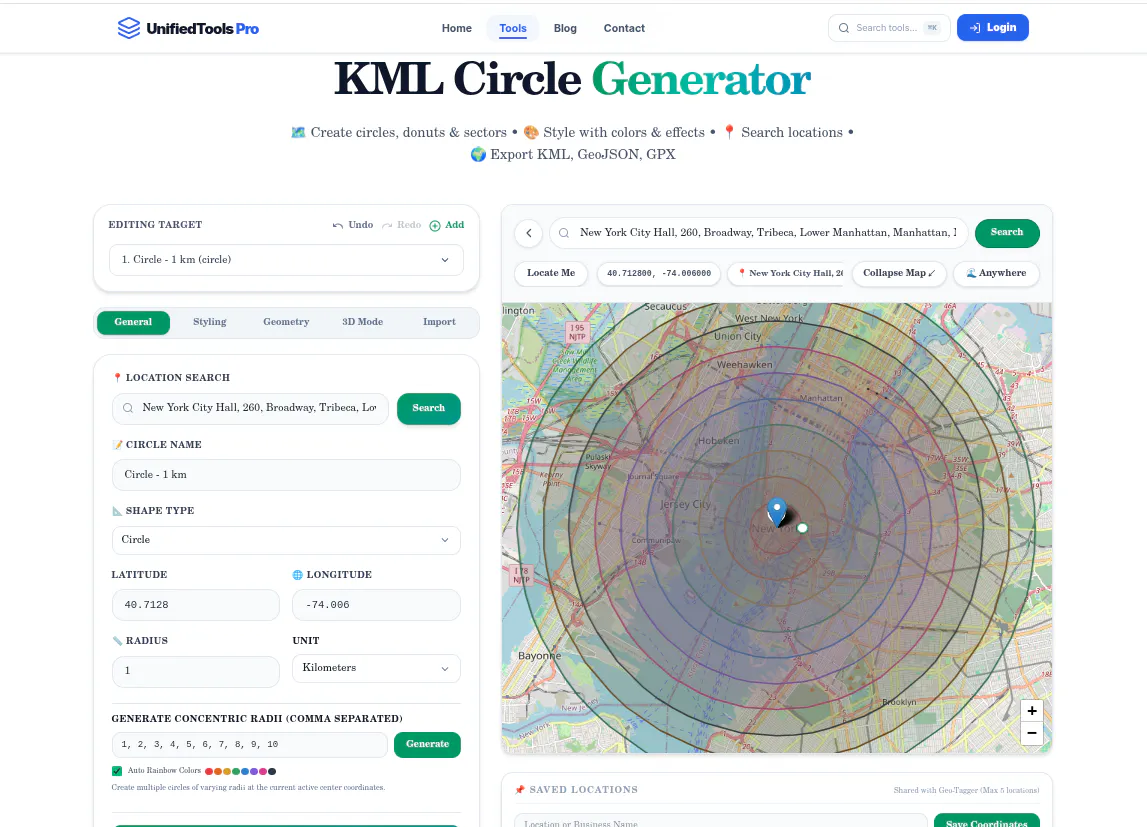1147x827 pixels.
Task: Click the icon inside the Anywhere chip
Action: pyautogui.click(x=971, y=273)
